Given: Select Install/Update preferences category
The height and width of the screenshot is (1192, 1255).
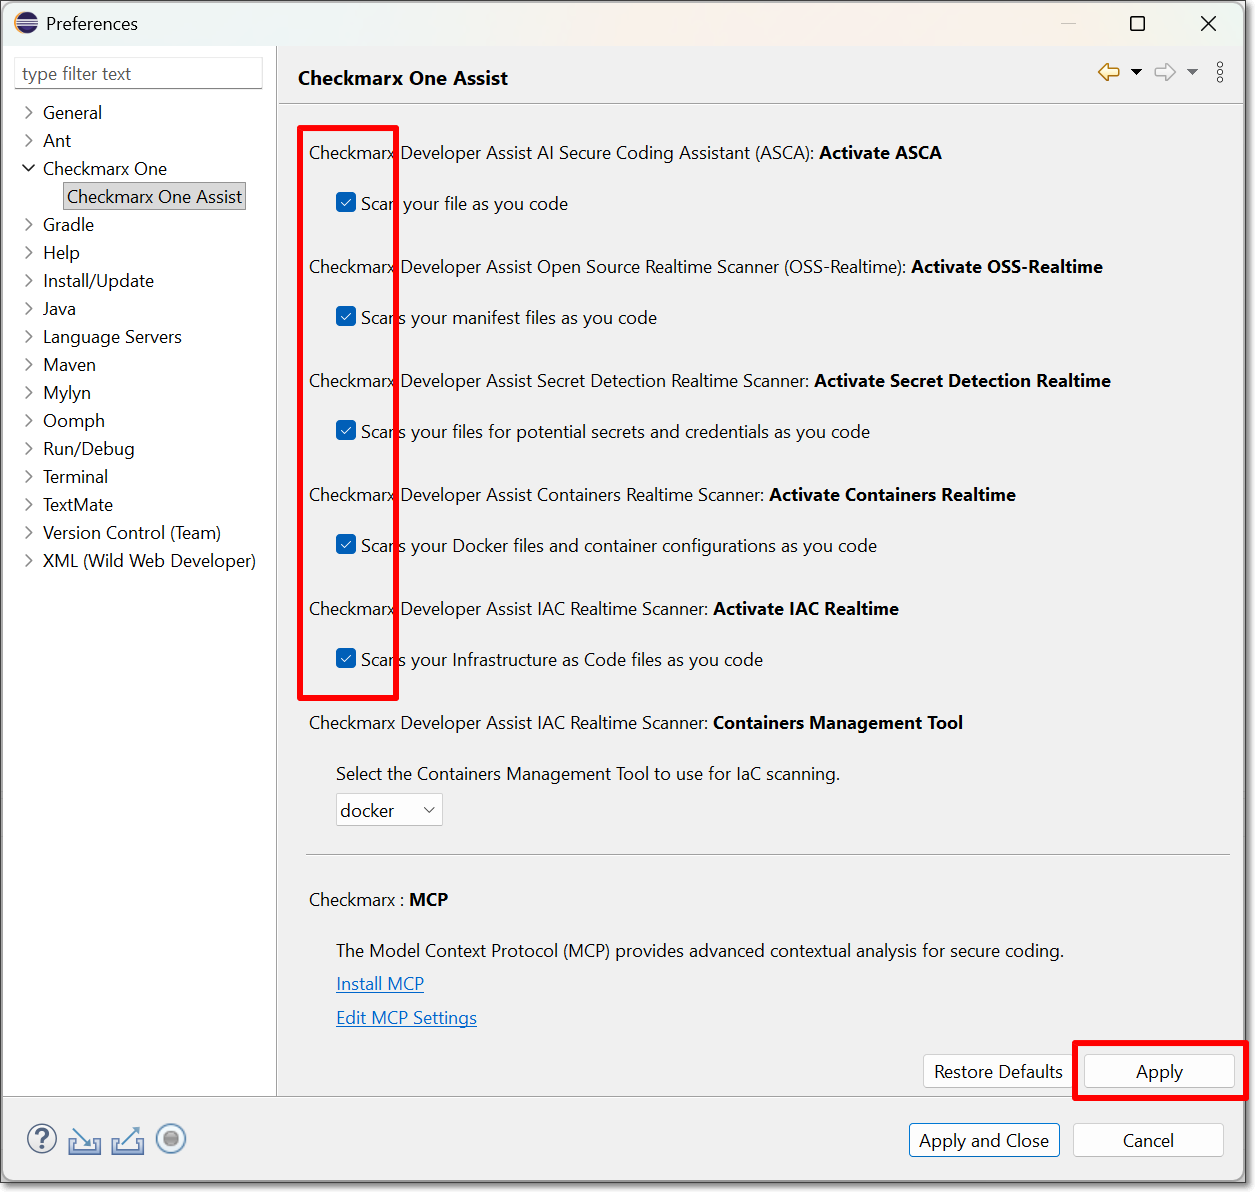Looking at the screenshot, I should [98, 280].
